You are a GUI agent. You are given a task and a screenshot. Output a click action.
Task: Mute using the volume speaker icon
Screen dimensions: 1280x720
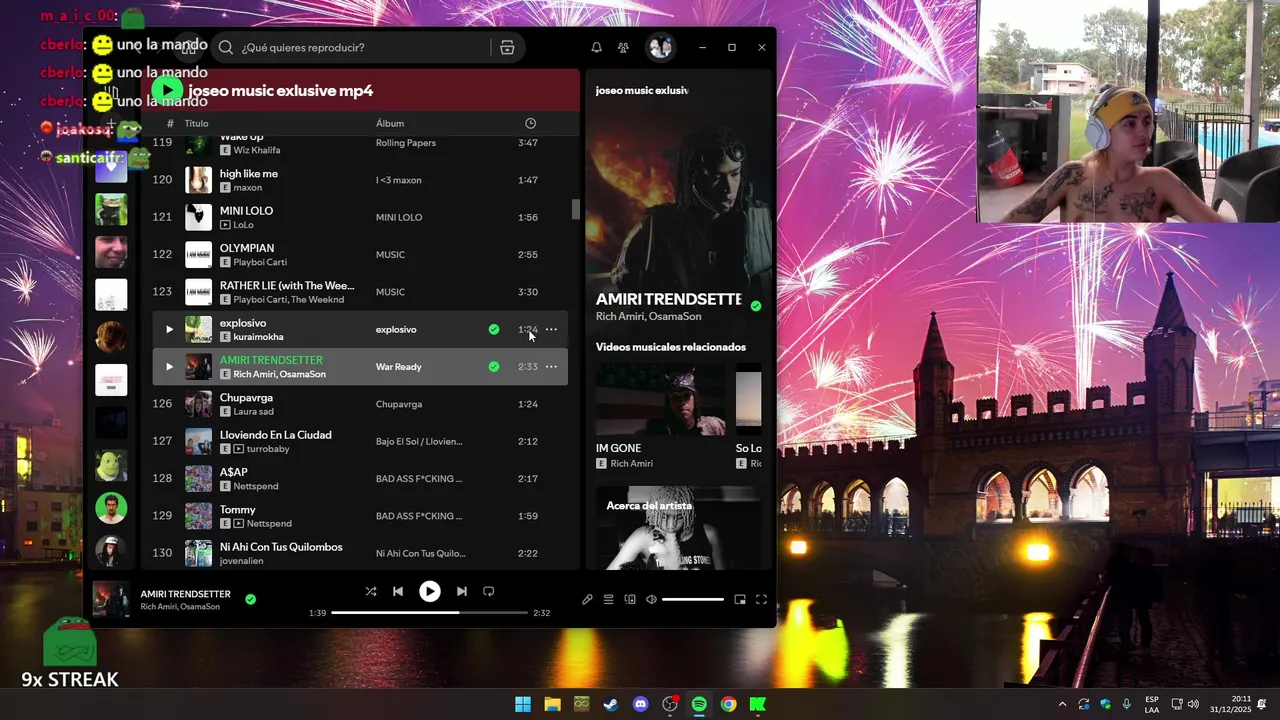click(x=651, y=599)
